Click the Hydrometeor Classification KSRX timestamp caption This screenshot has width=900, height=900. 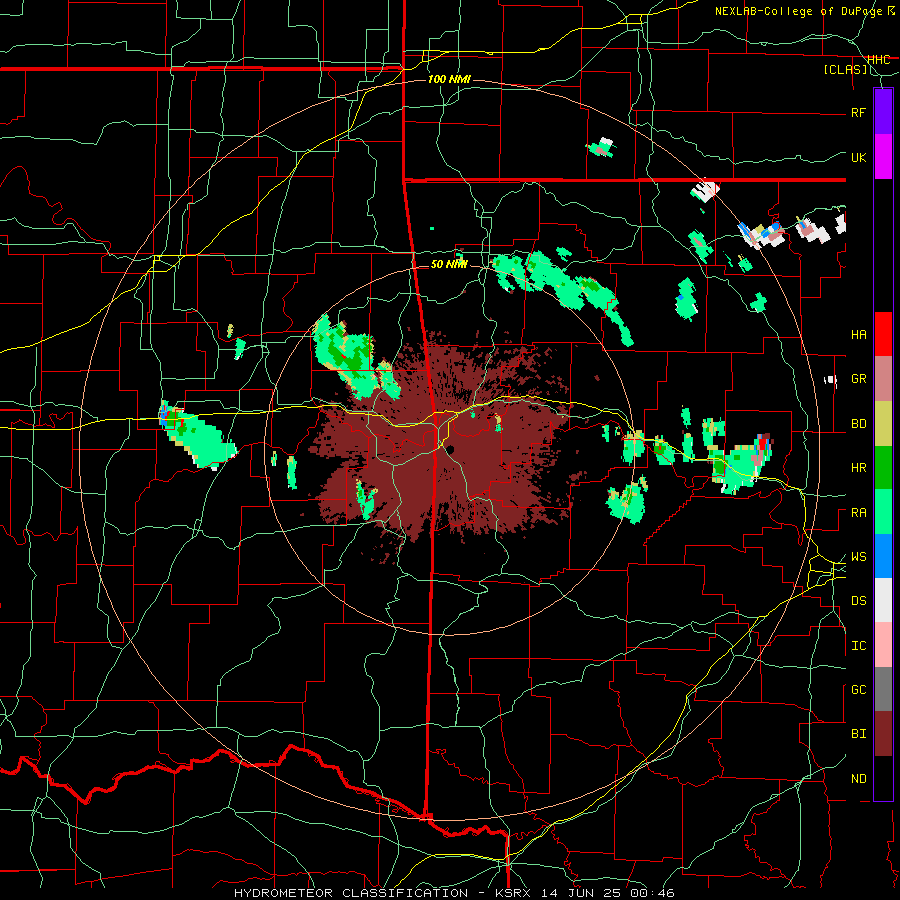pos(454,893)
